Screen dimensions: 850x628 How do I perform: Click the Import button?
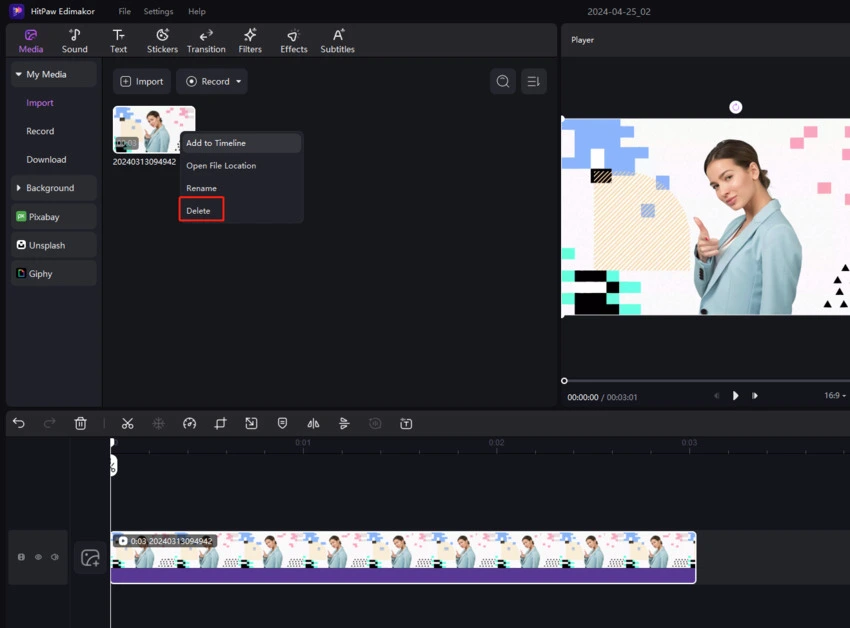tap(142, 82)
